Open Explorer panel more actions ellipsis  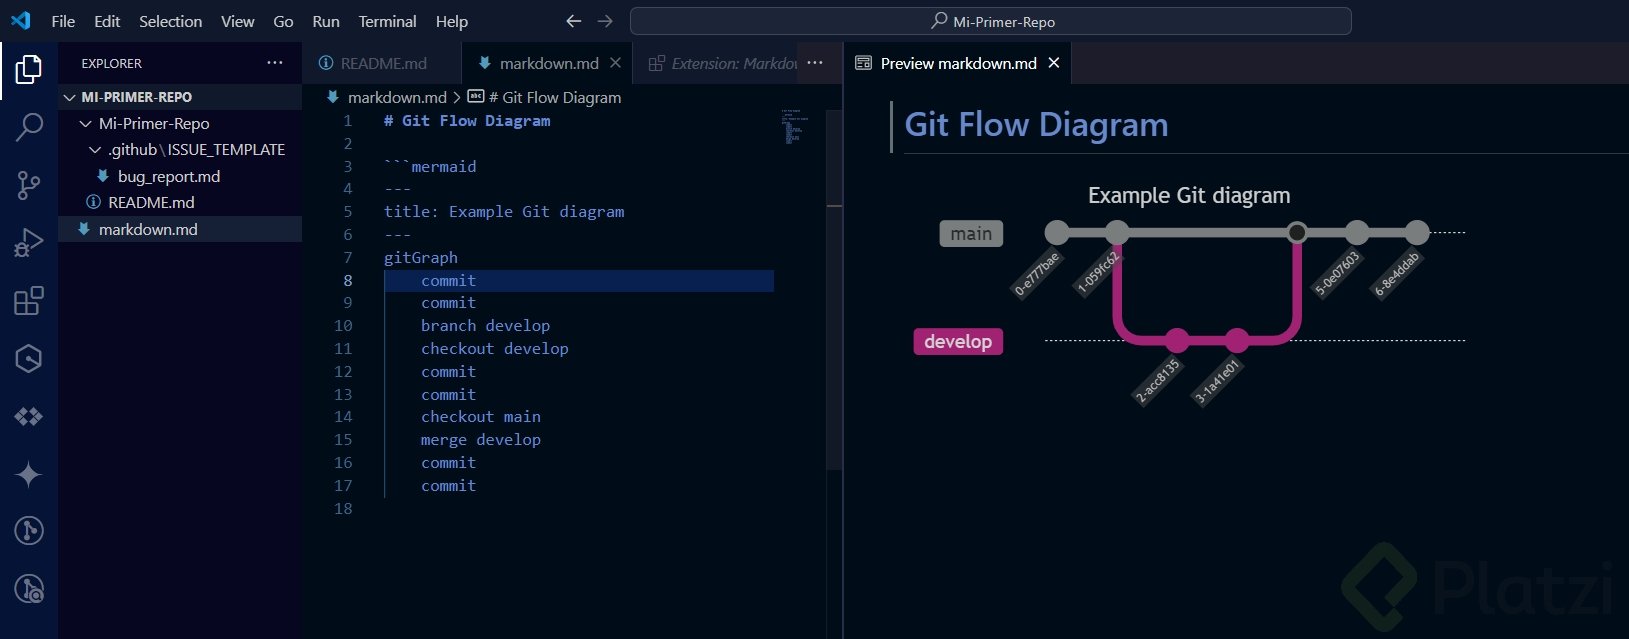click(x=275, y=63)
